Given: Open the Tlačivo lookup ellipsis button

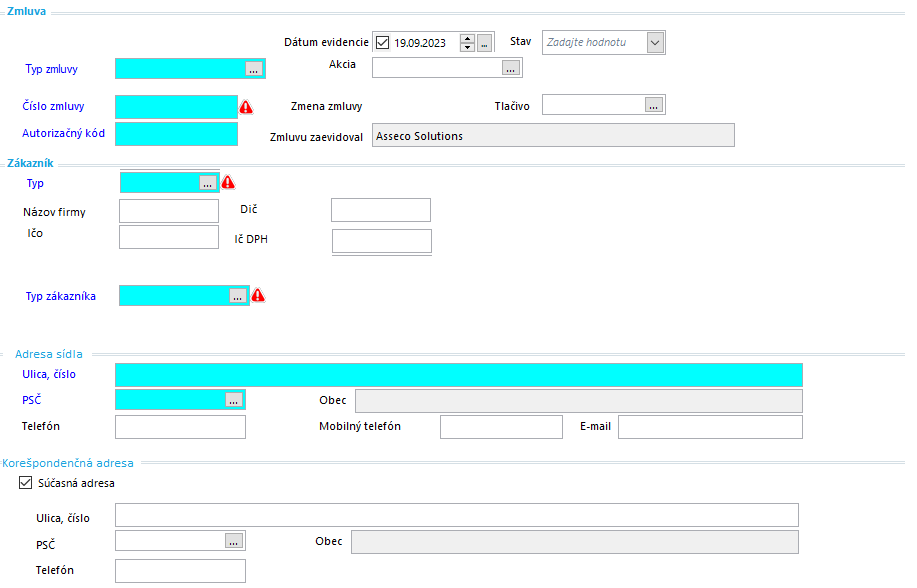Looking at the screenshot, I should tap(653, 105).
